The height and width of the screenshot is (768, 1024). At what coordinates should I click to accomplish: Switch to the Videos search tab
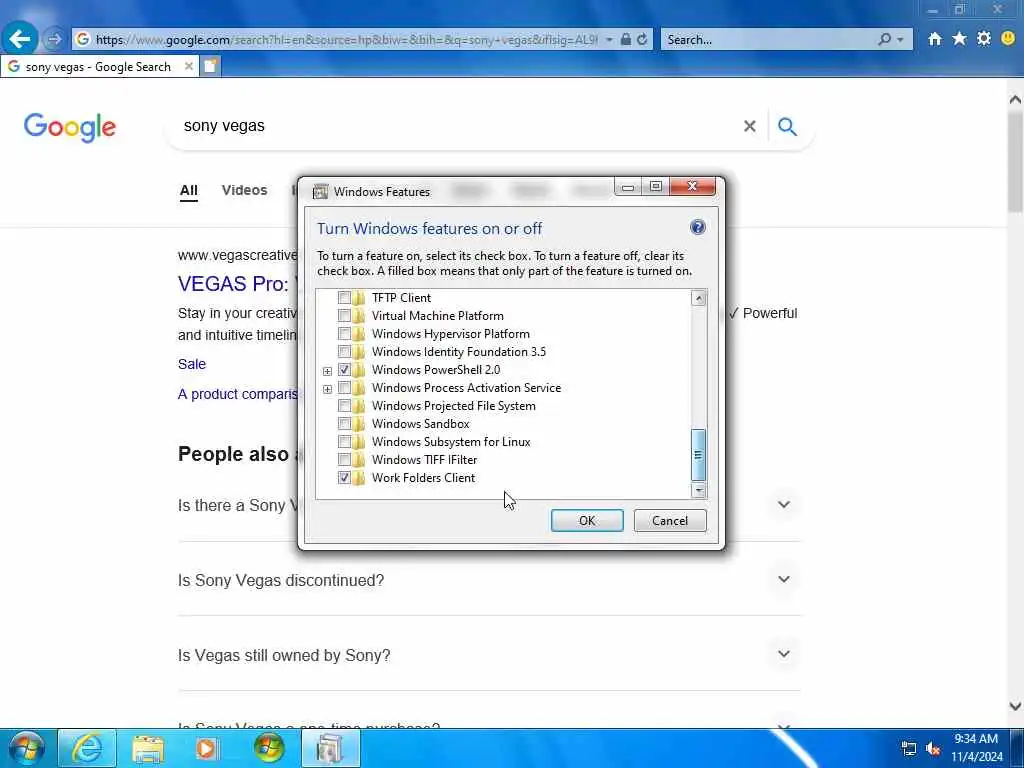click(x=244, y=190)
